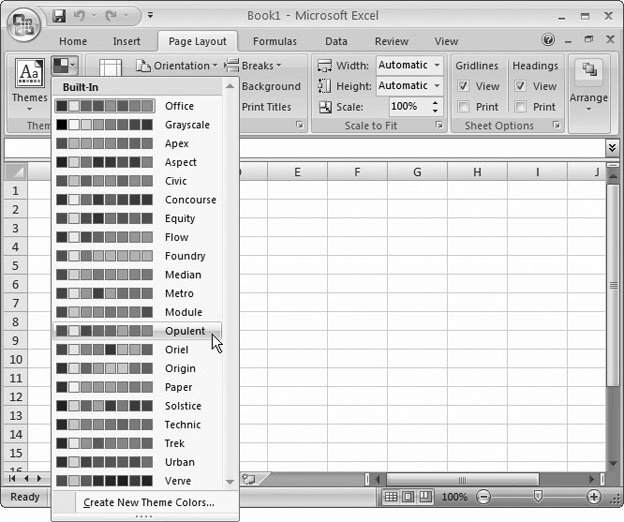624x522 pixels.
Task: Click the Print Titles button
Action: coord(265,107)
